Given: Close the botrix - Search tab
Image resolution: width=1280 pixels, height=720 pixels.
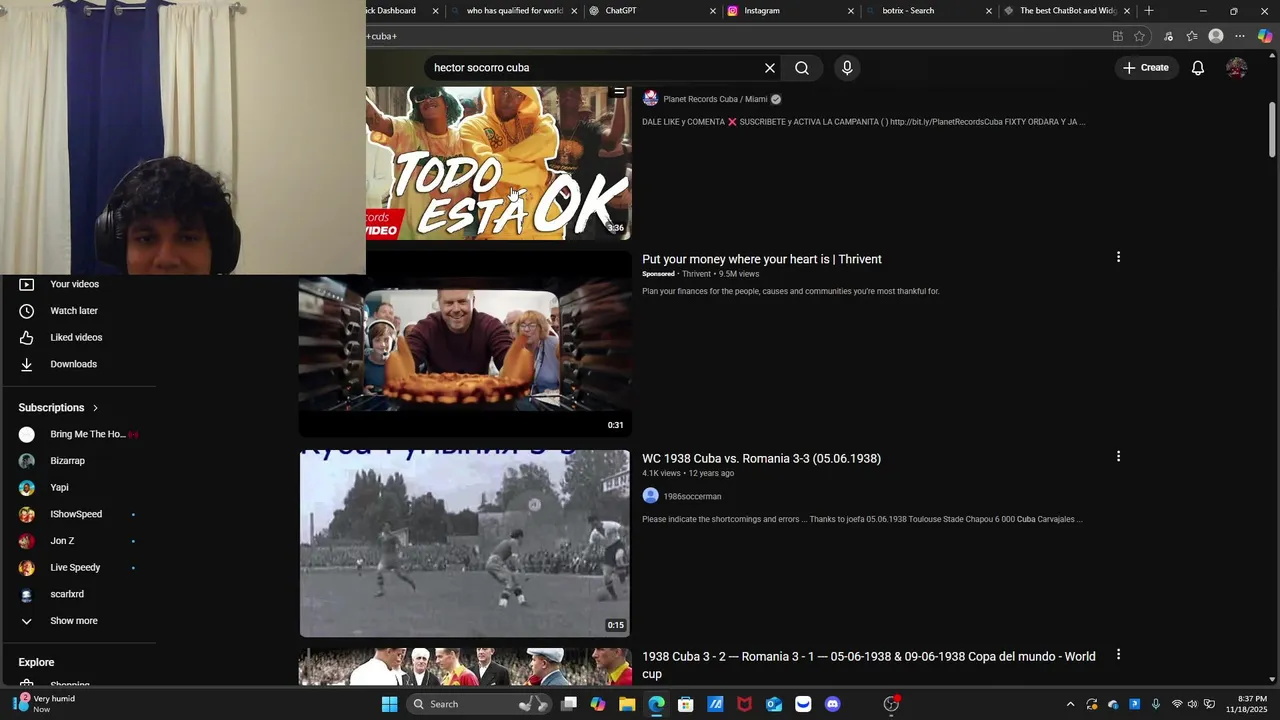Looking at the screenshot, I should 989,11.
